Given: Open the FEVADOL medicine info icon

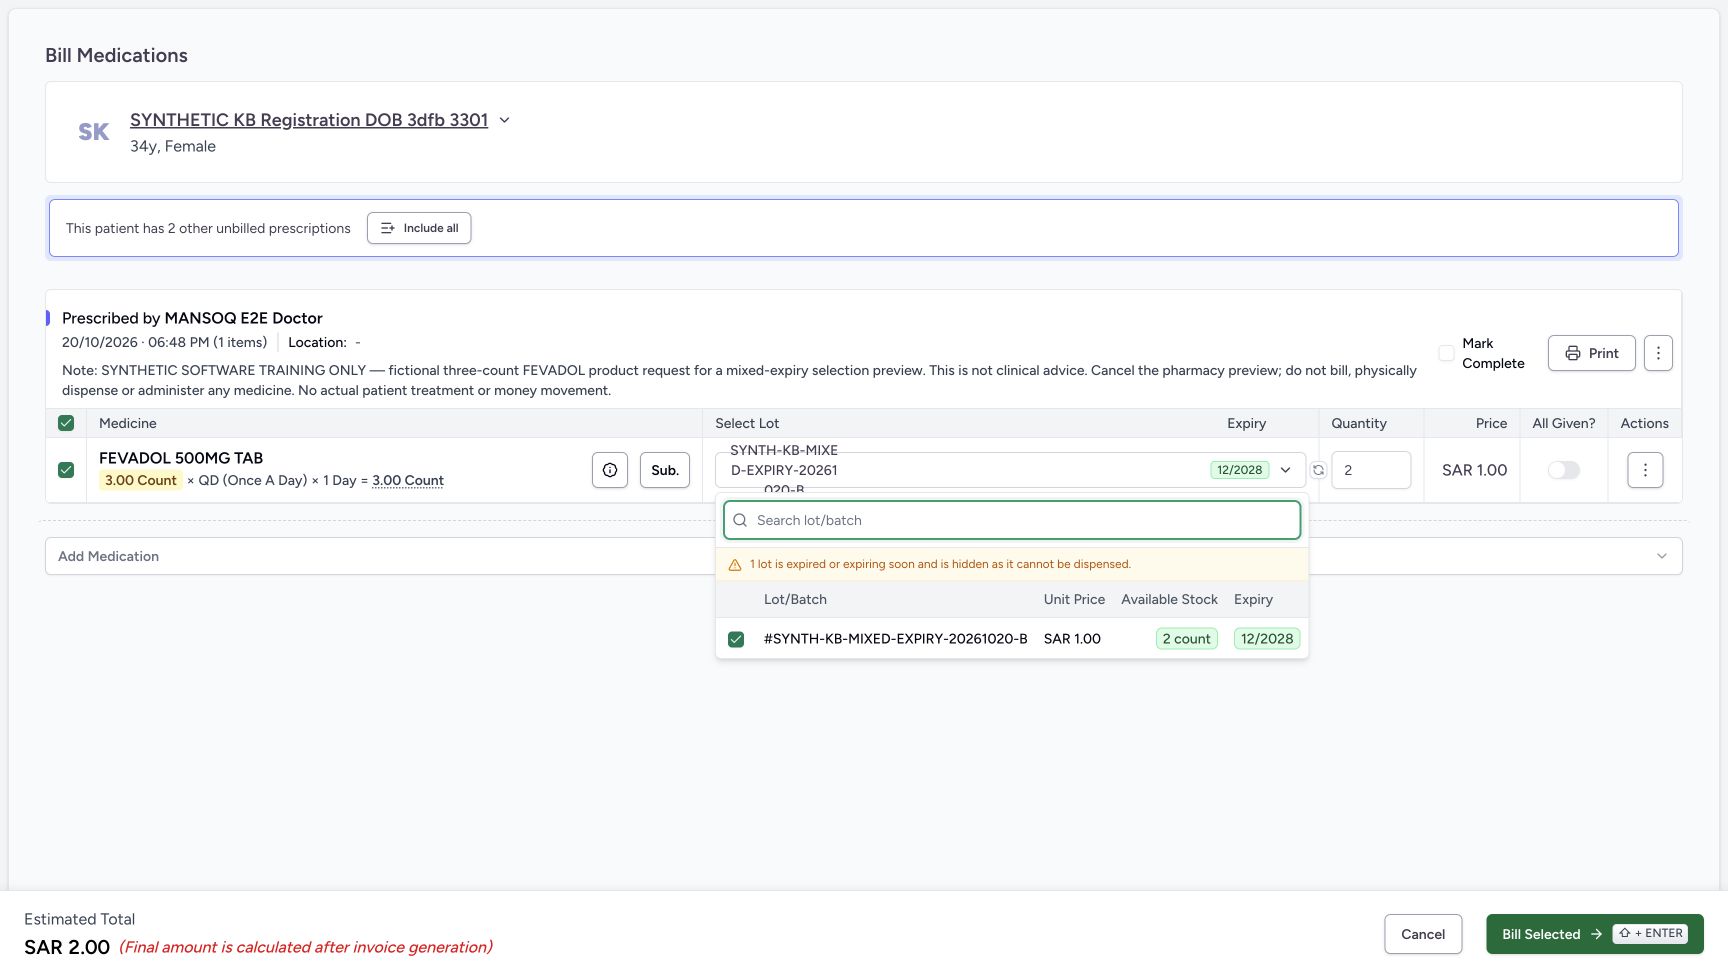Looking at the screenshot, I should 610,470.
